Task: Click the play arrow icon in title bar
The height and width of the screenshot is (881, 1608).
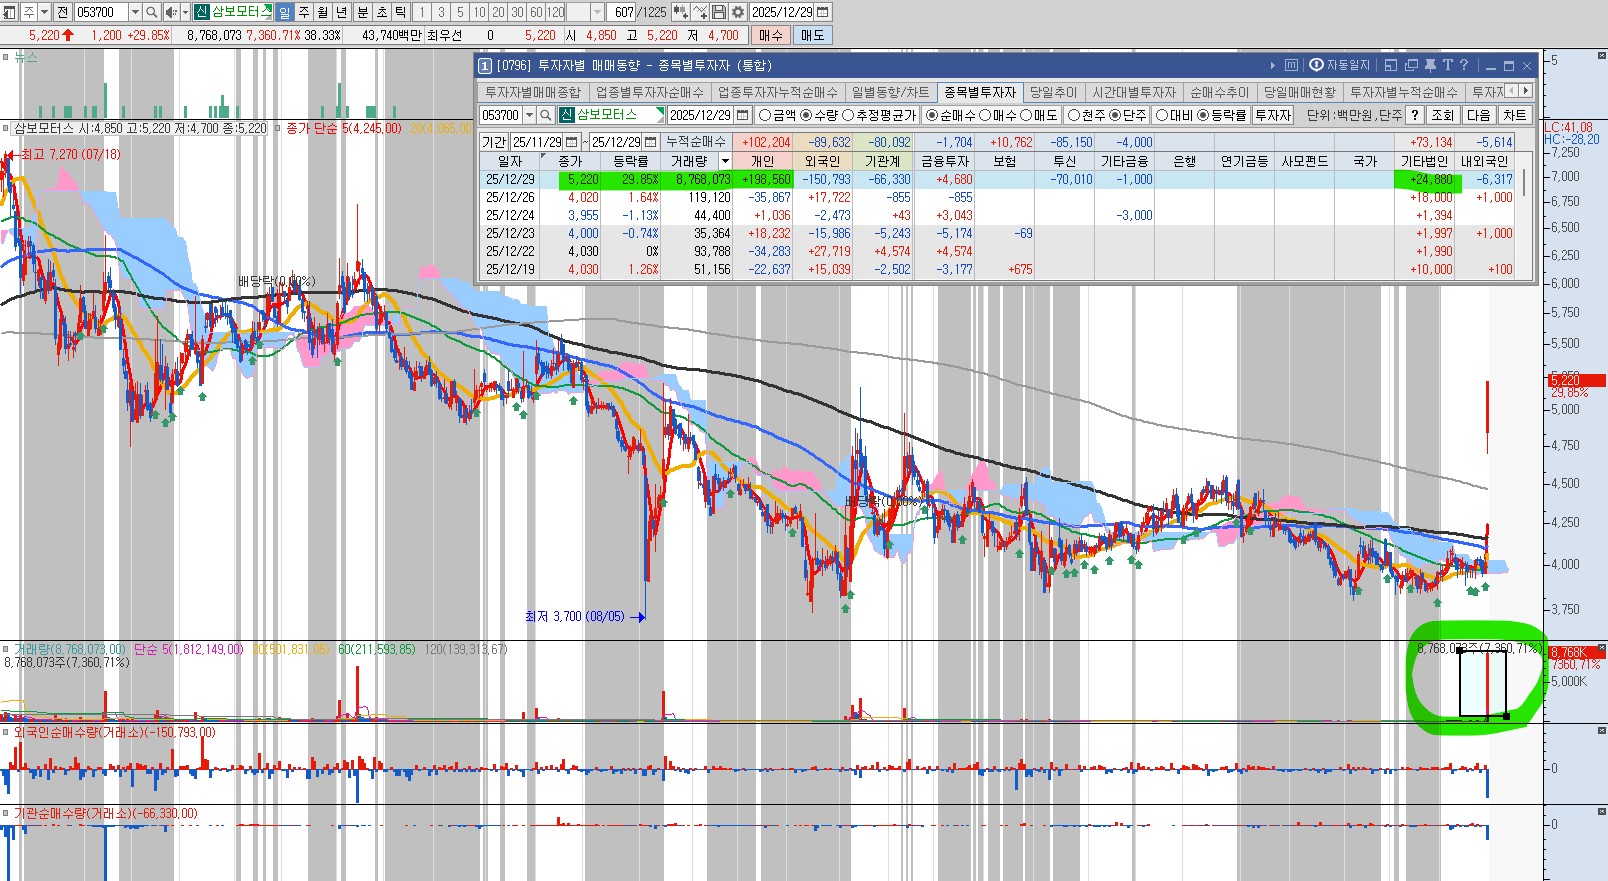Action: tap(1273, 65)
